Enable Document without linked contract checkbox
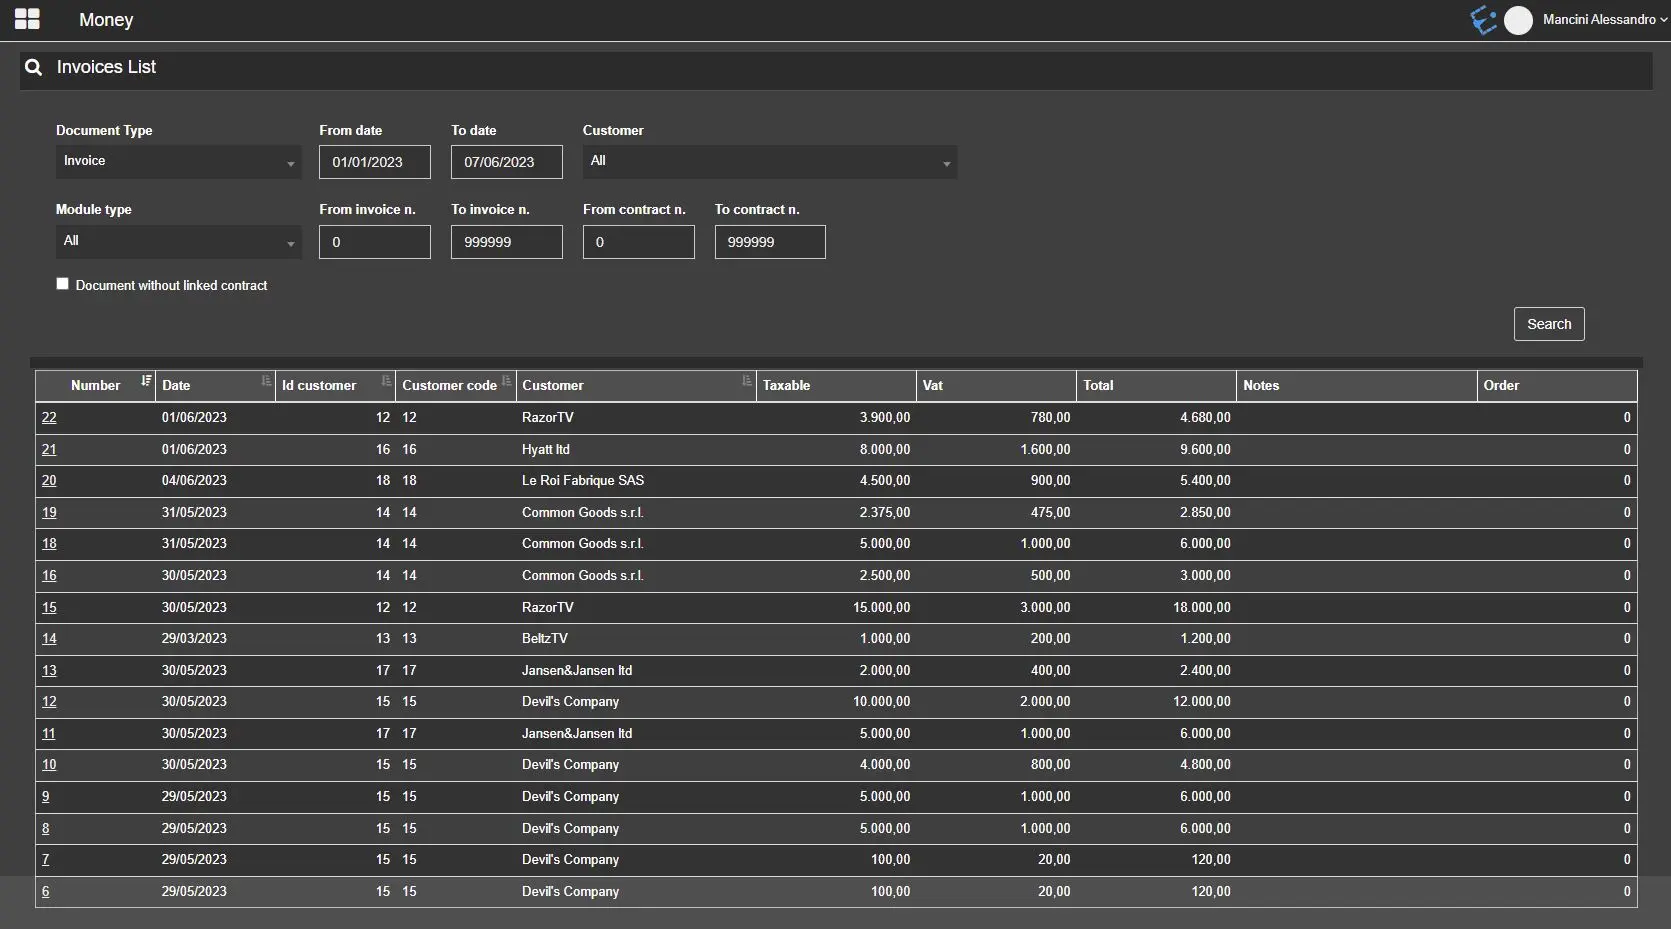1671x929 pixels. tap(63, 284)
